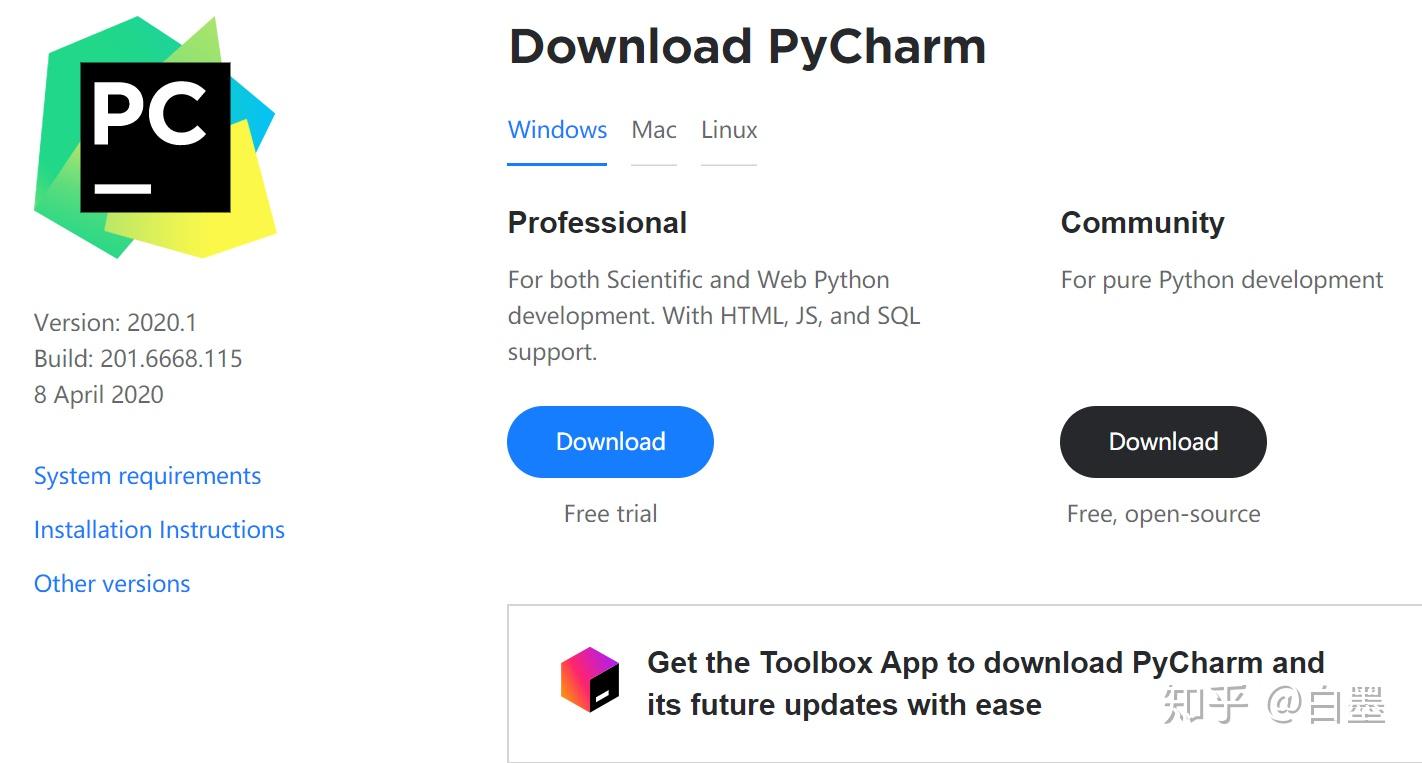Download PyCharm Professional edition
This screenshot has height=763, width=1422.
[x=610, y=441]
